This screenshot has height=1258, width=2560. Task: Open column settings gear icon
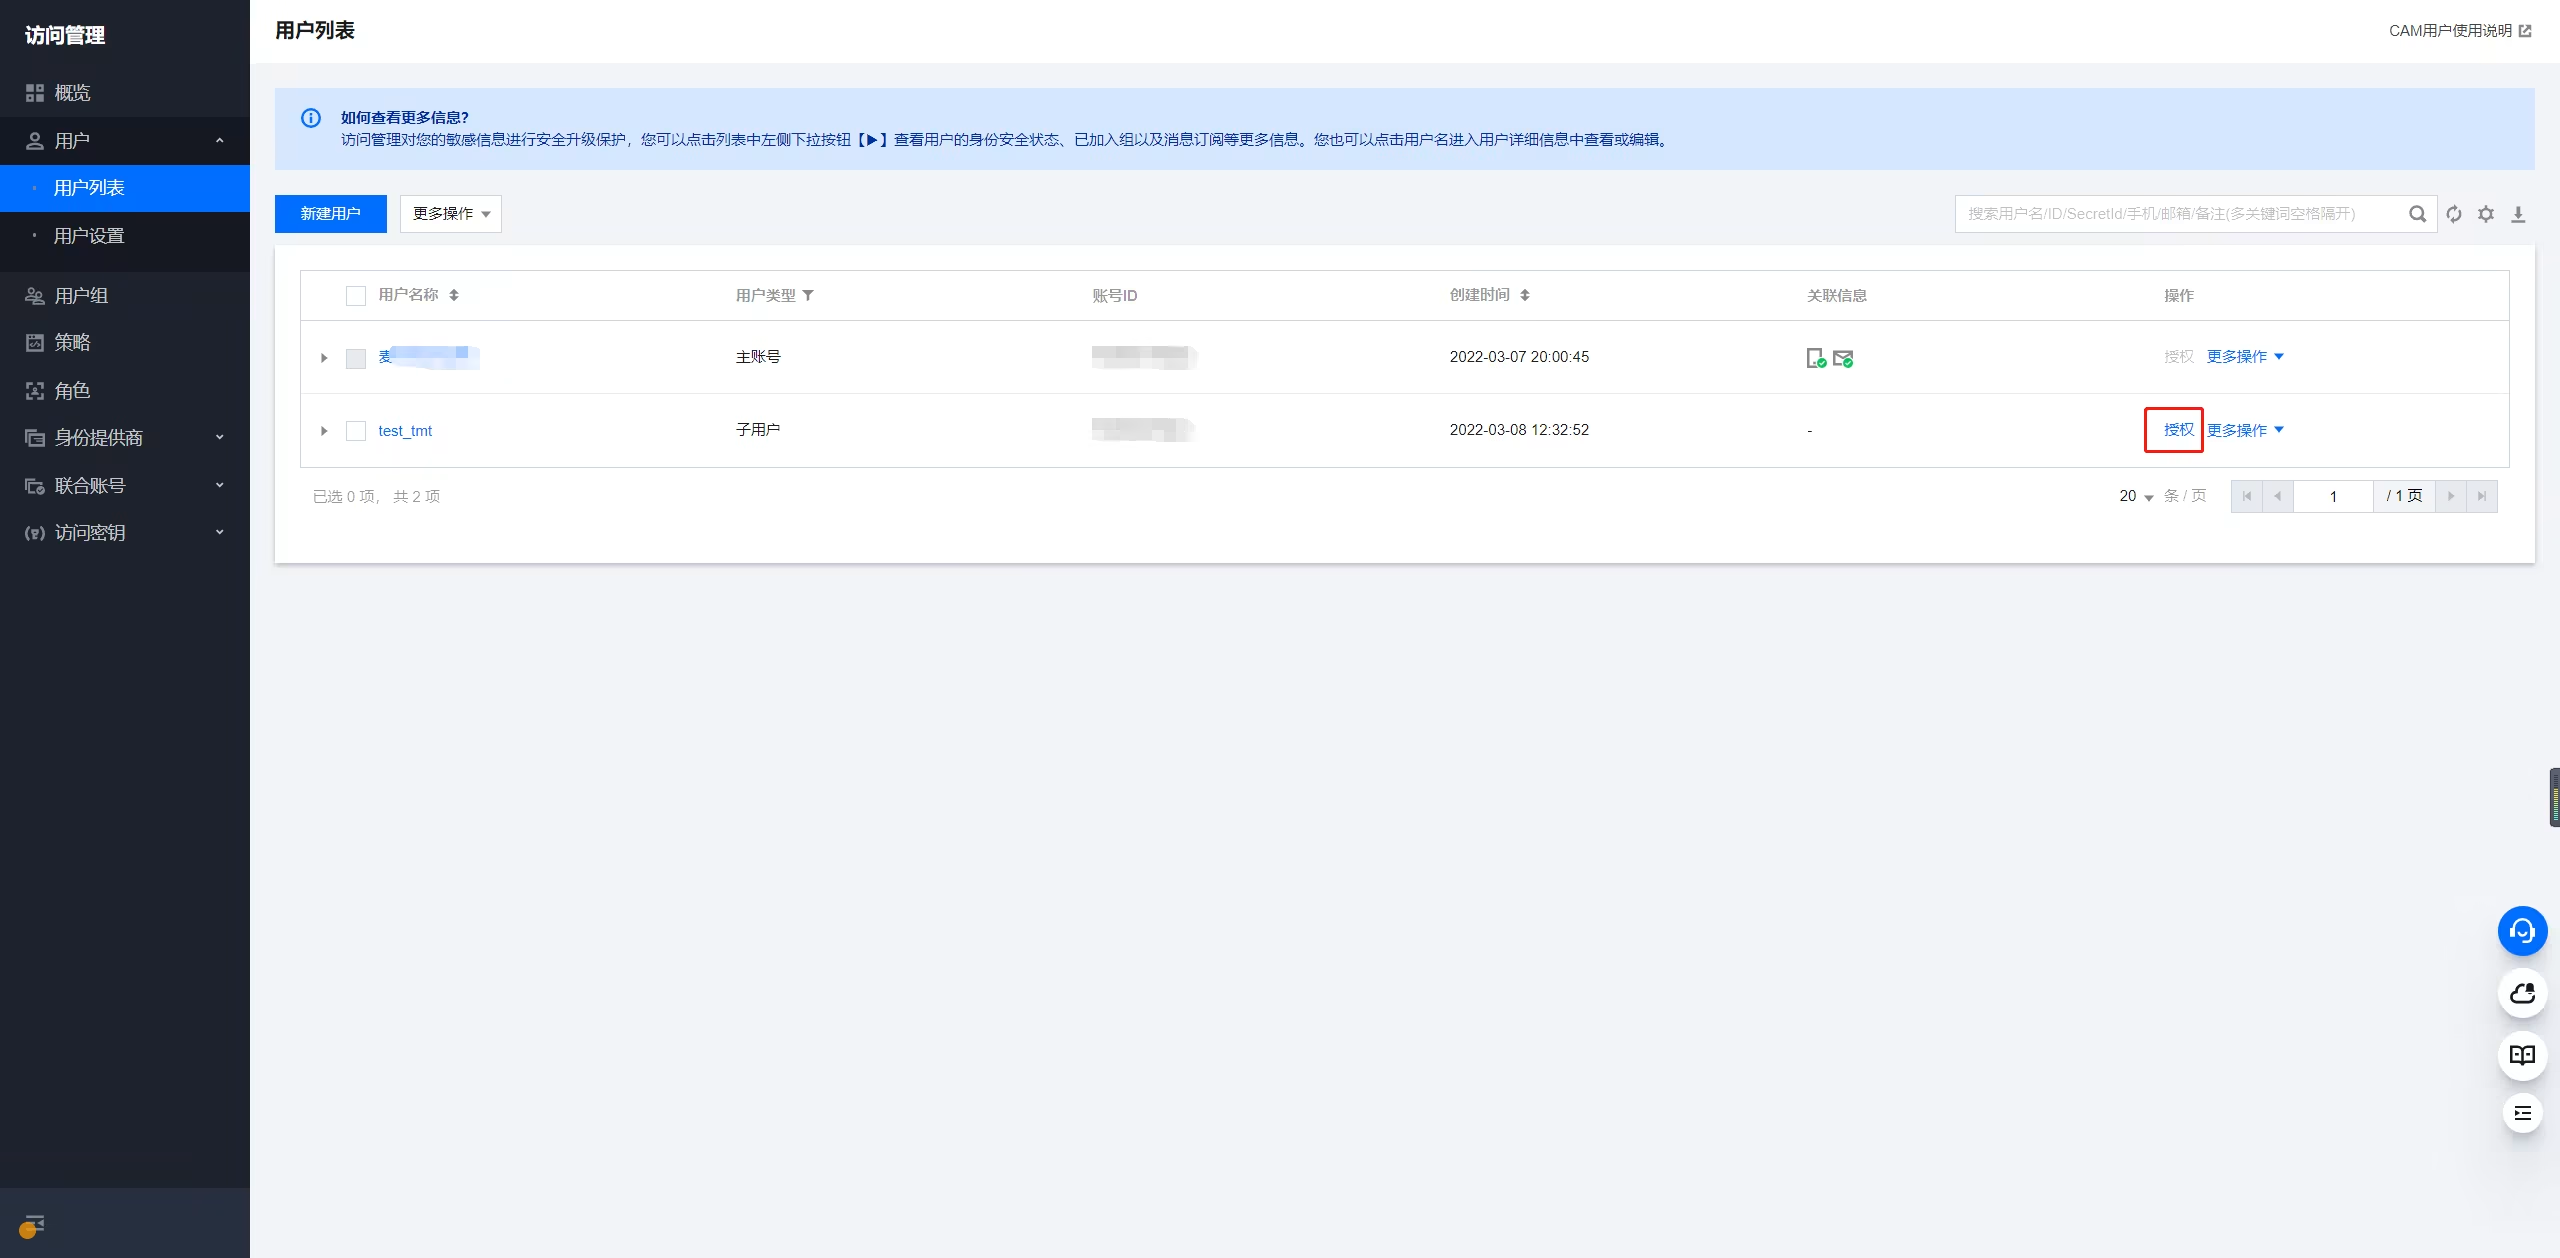[x=2486, y=214]
